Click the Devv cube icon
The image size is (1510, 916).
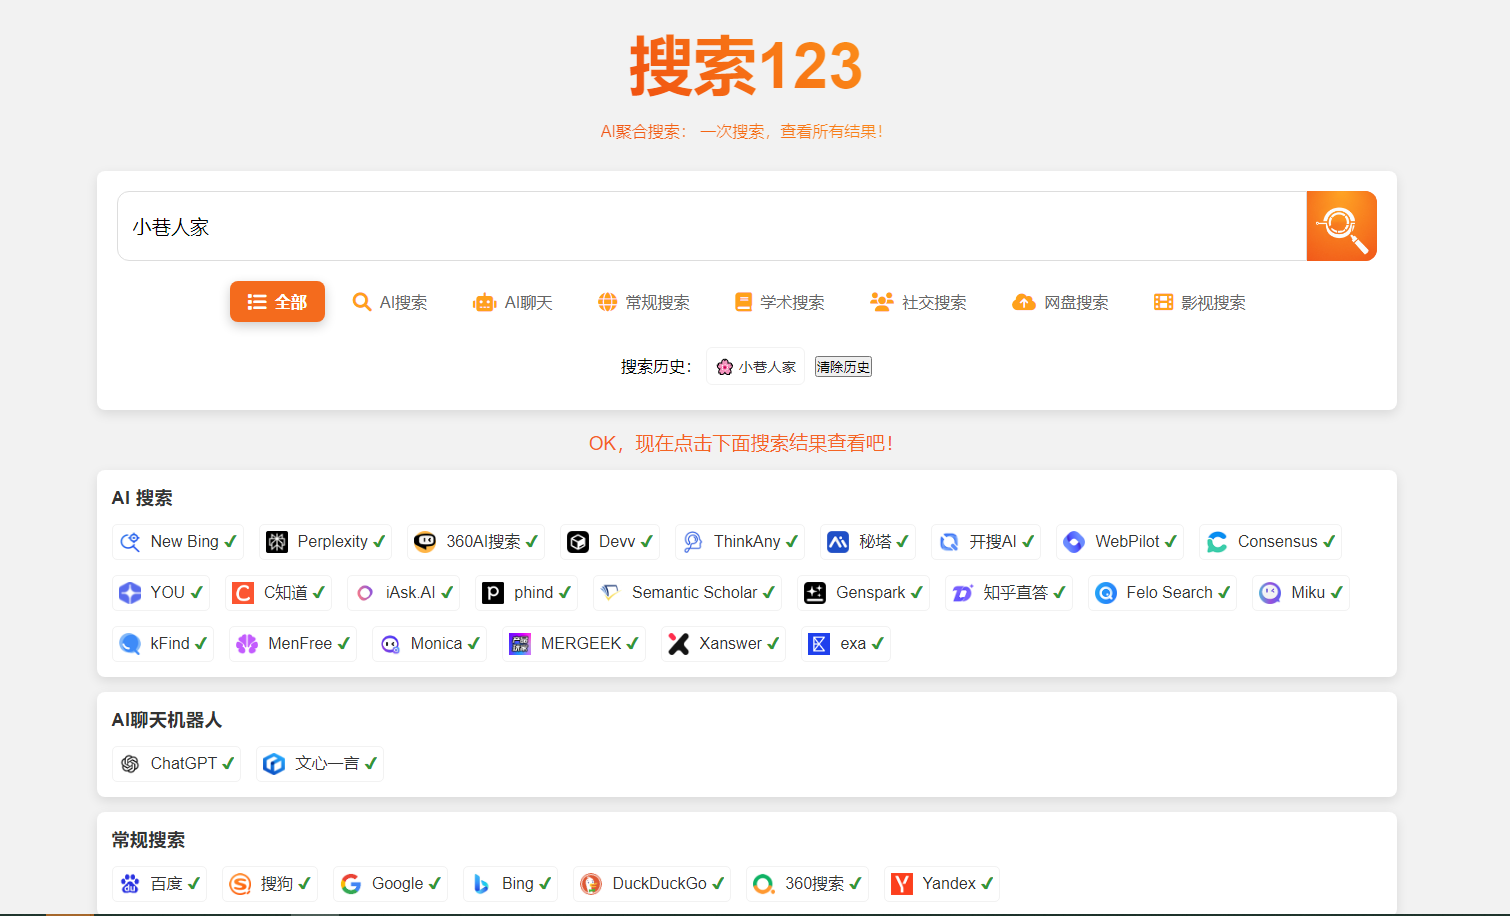578,542
